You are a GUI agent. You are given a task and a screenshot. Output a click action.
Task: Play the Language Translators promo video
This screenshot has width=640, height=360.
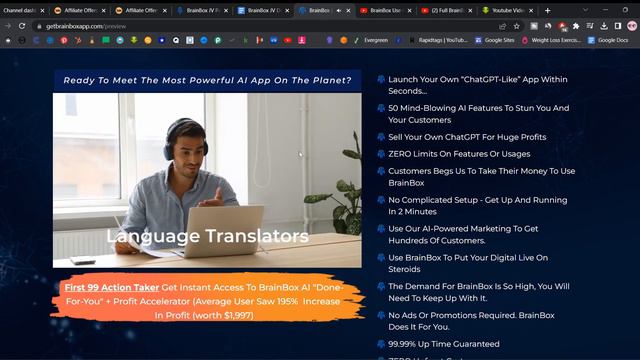pos(207,180)
